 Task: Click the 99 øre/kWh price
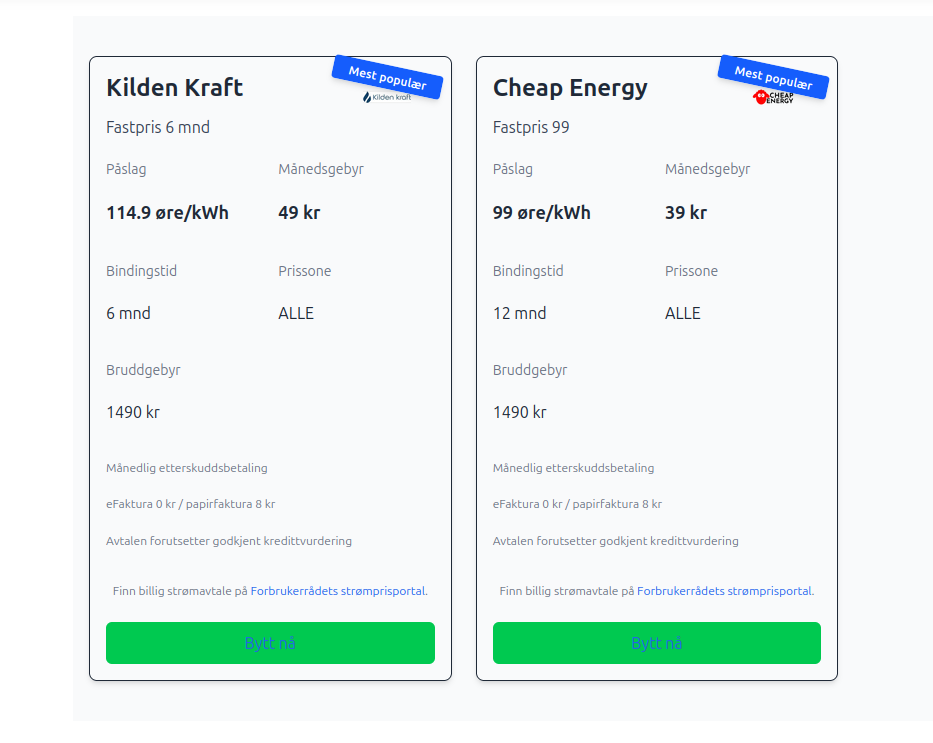point(541,213)
